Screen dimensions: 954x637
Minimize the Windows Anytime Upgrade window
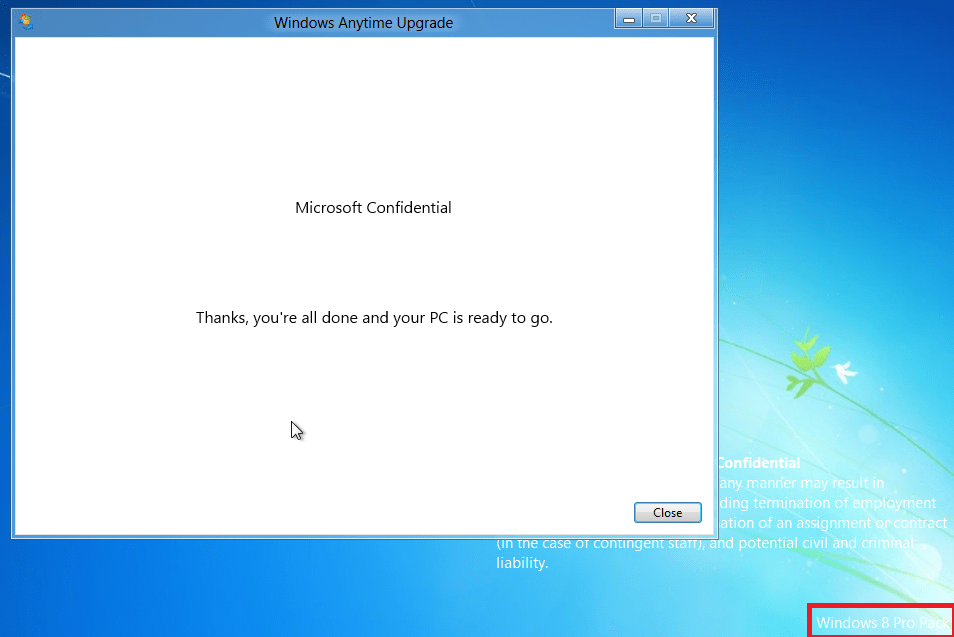pos(628,19)
